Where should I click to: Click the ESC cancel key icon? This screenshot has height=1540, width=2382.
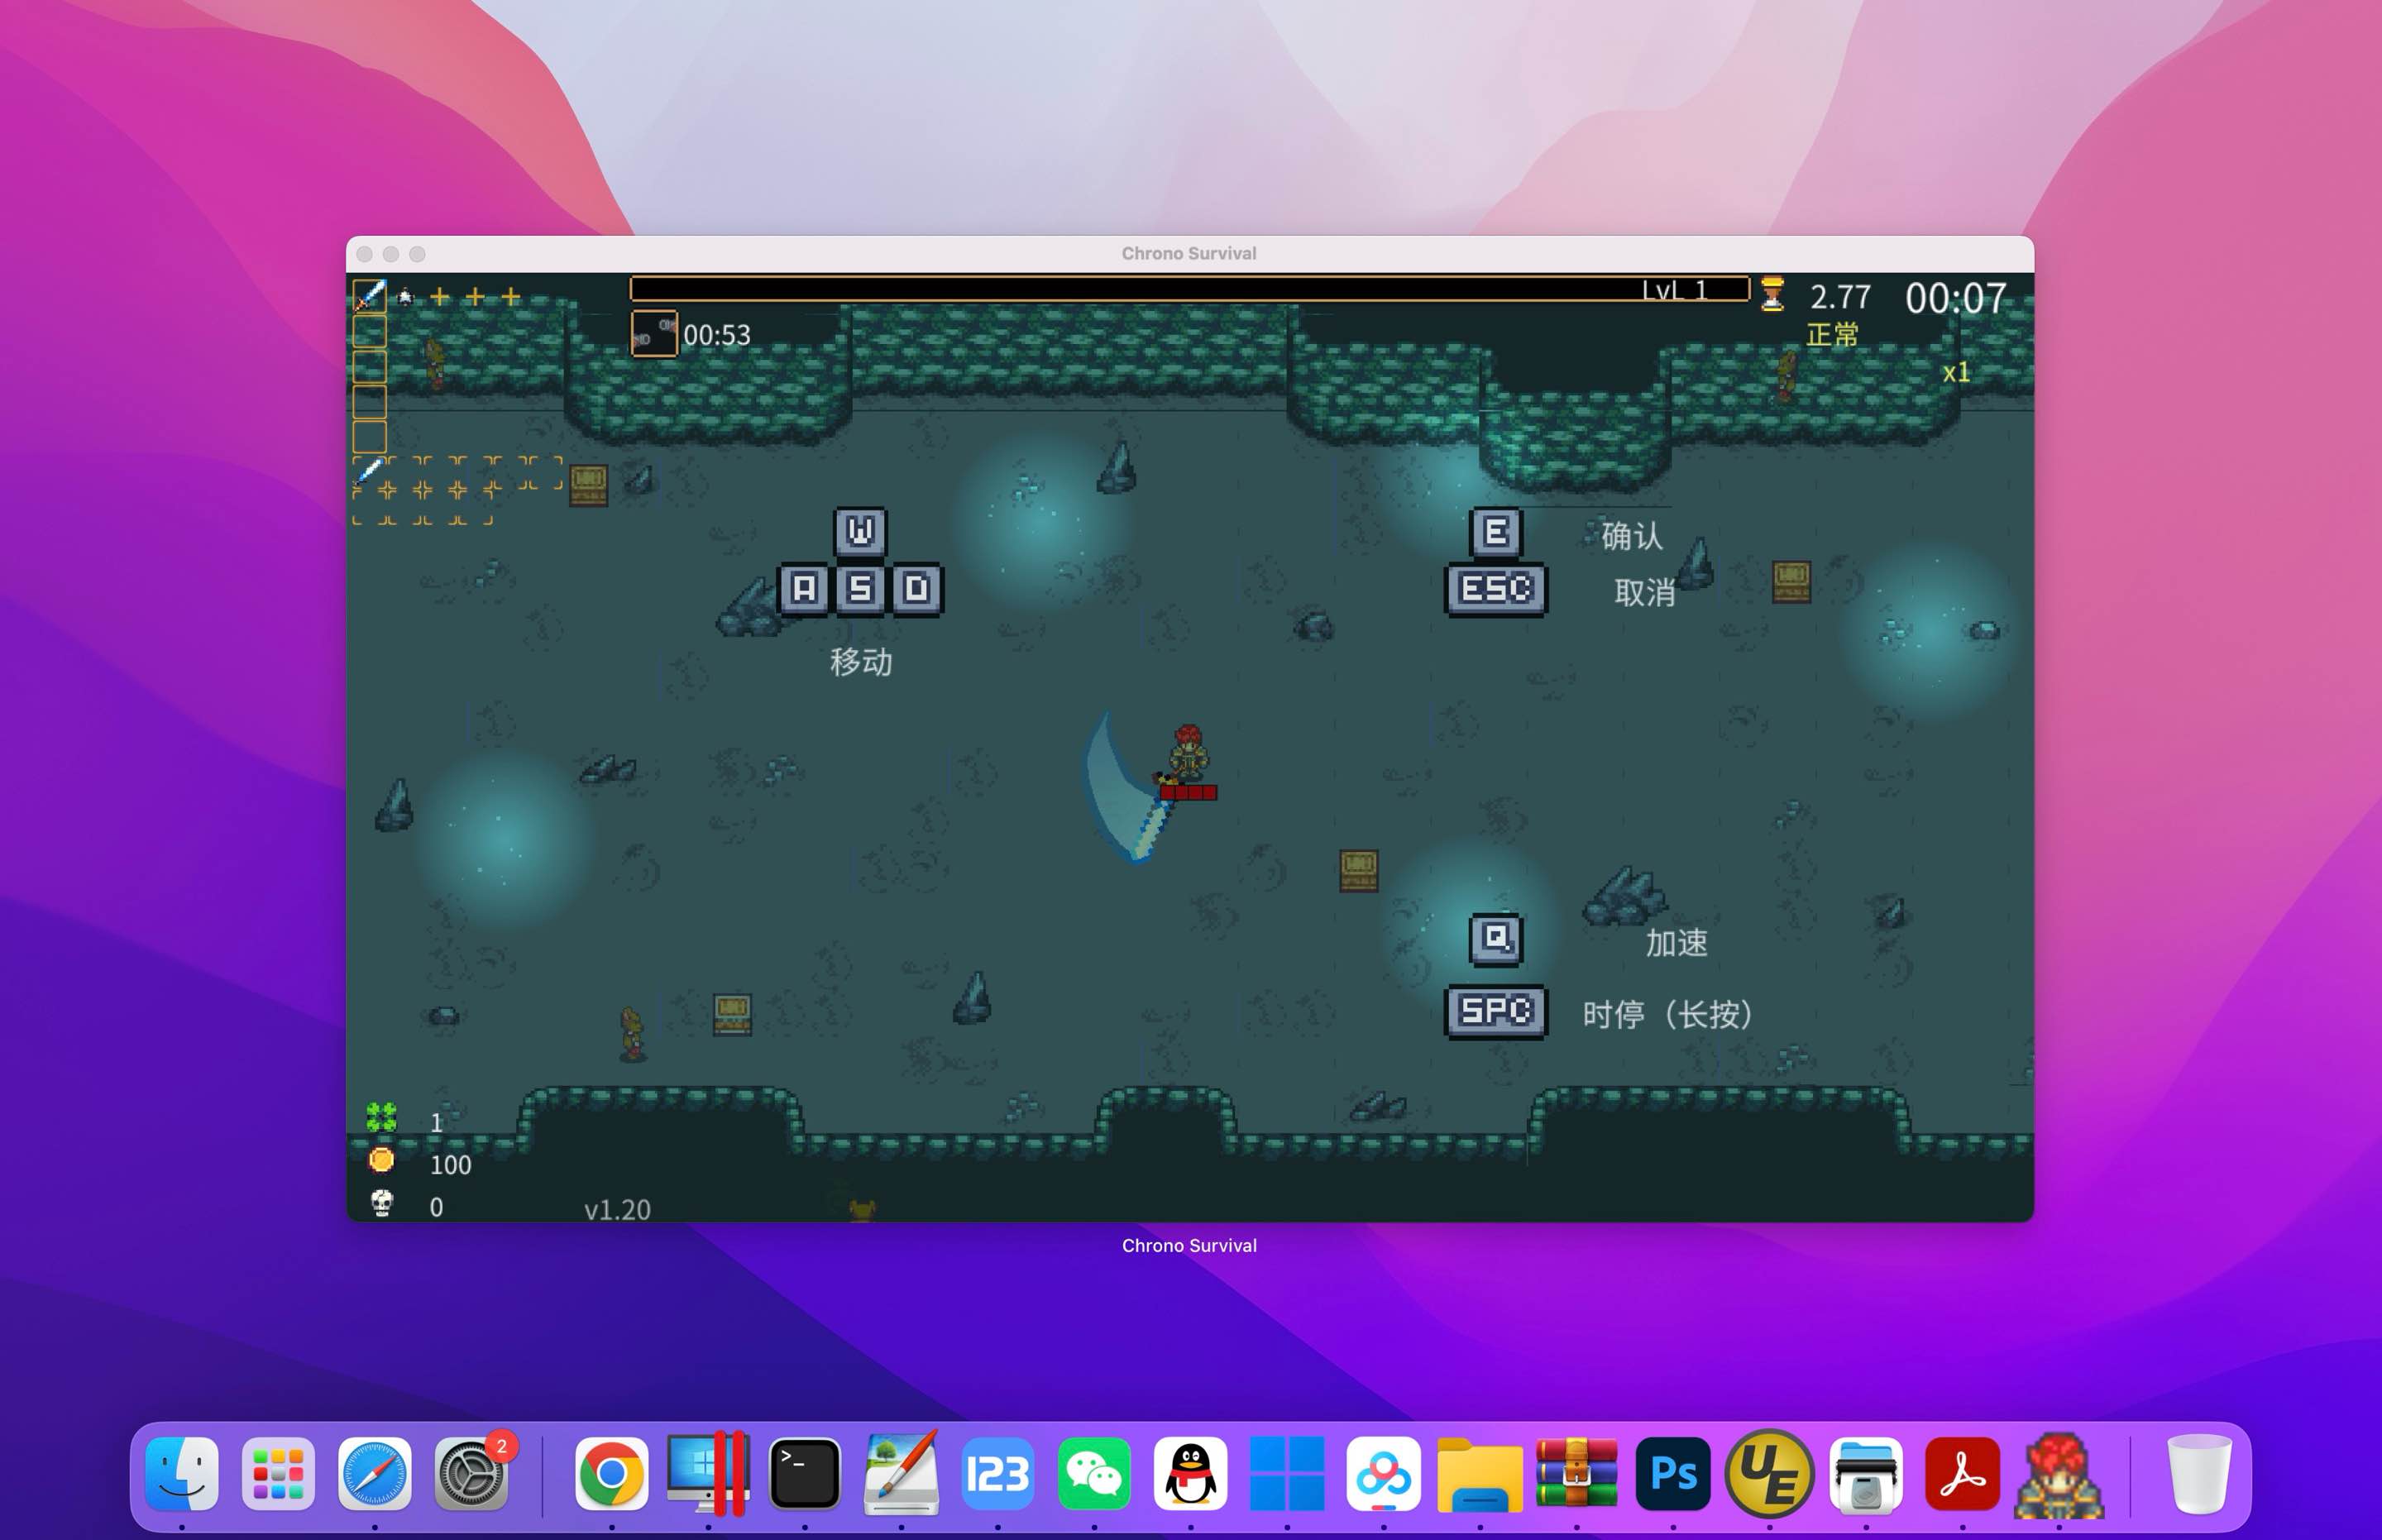[x=1496, y=589]
